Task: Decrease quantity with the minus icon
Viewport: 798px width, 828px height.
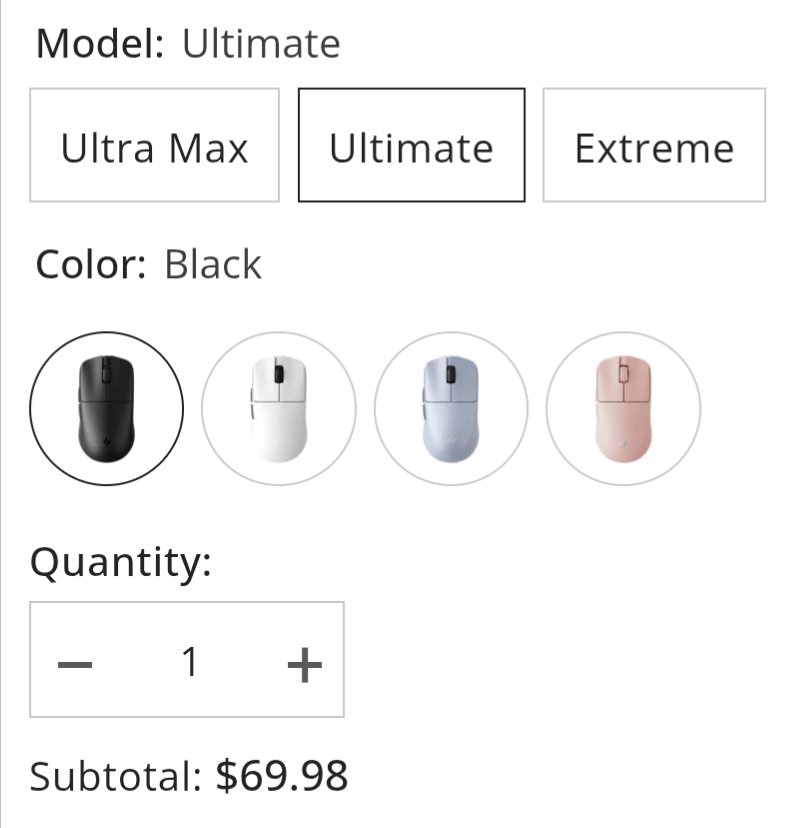Action: point(75,663)
